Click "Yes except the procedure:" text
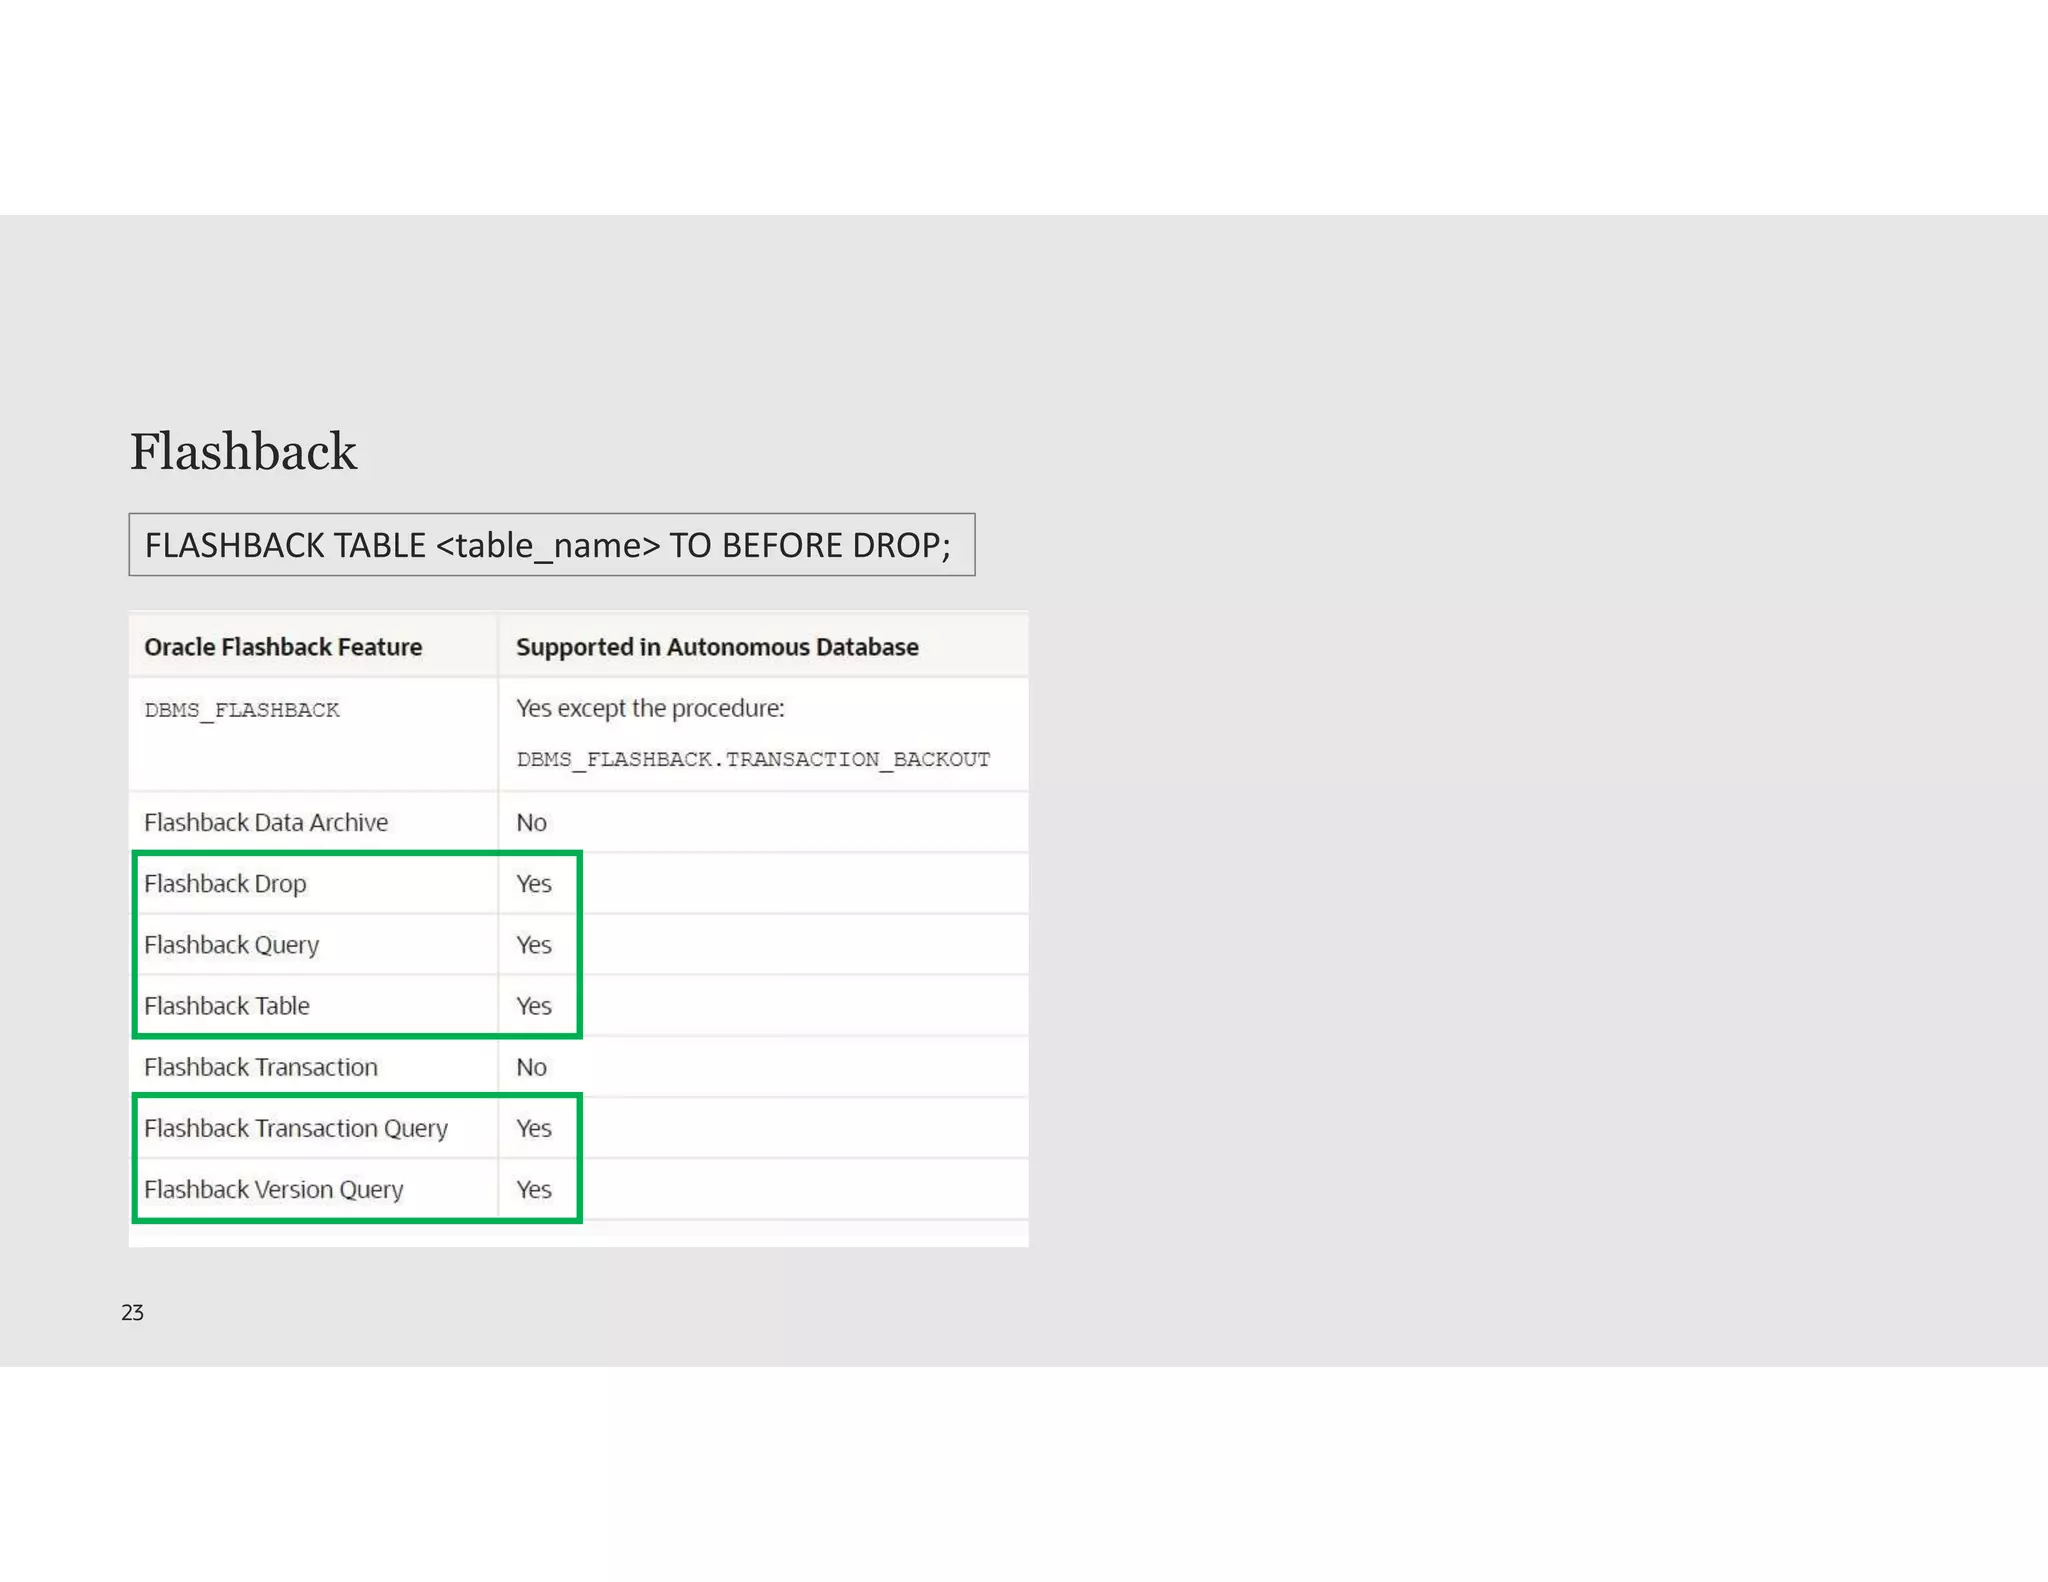This screenshot has width=2048, height=1582. 650,708
